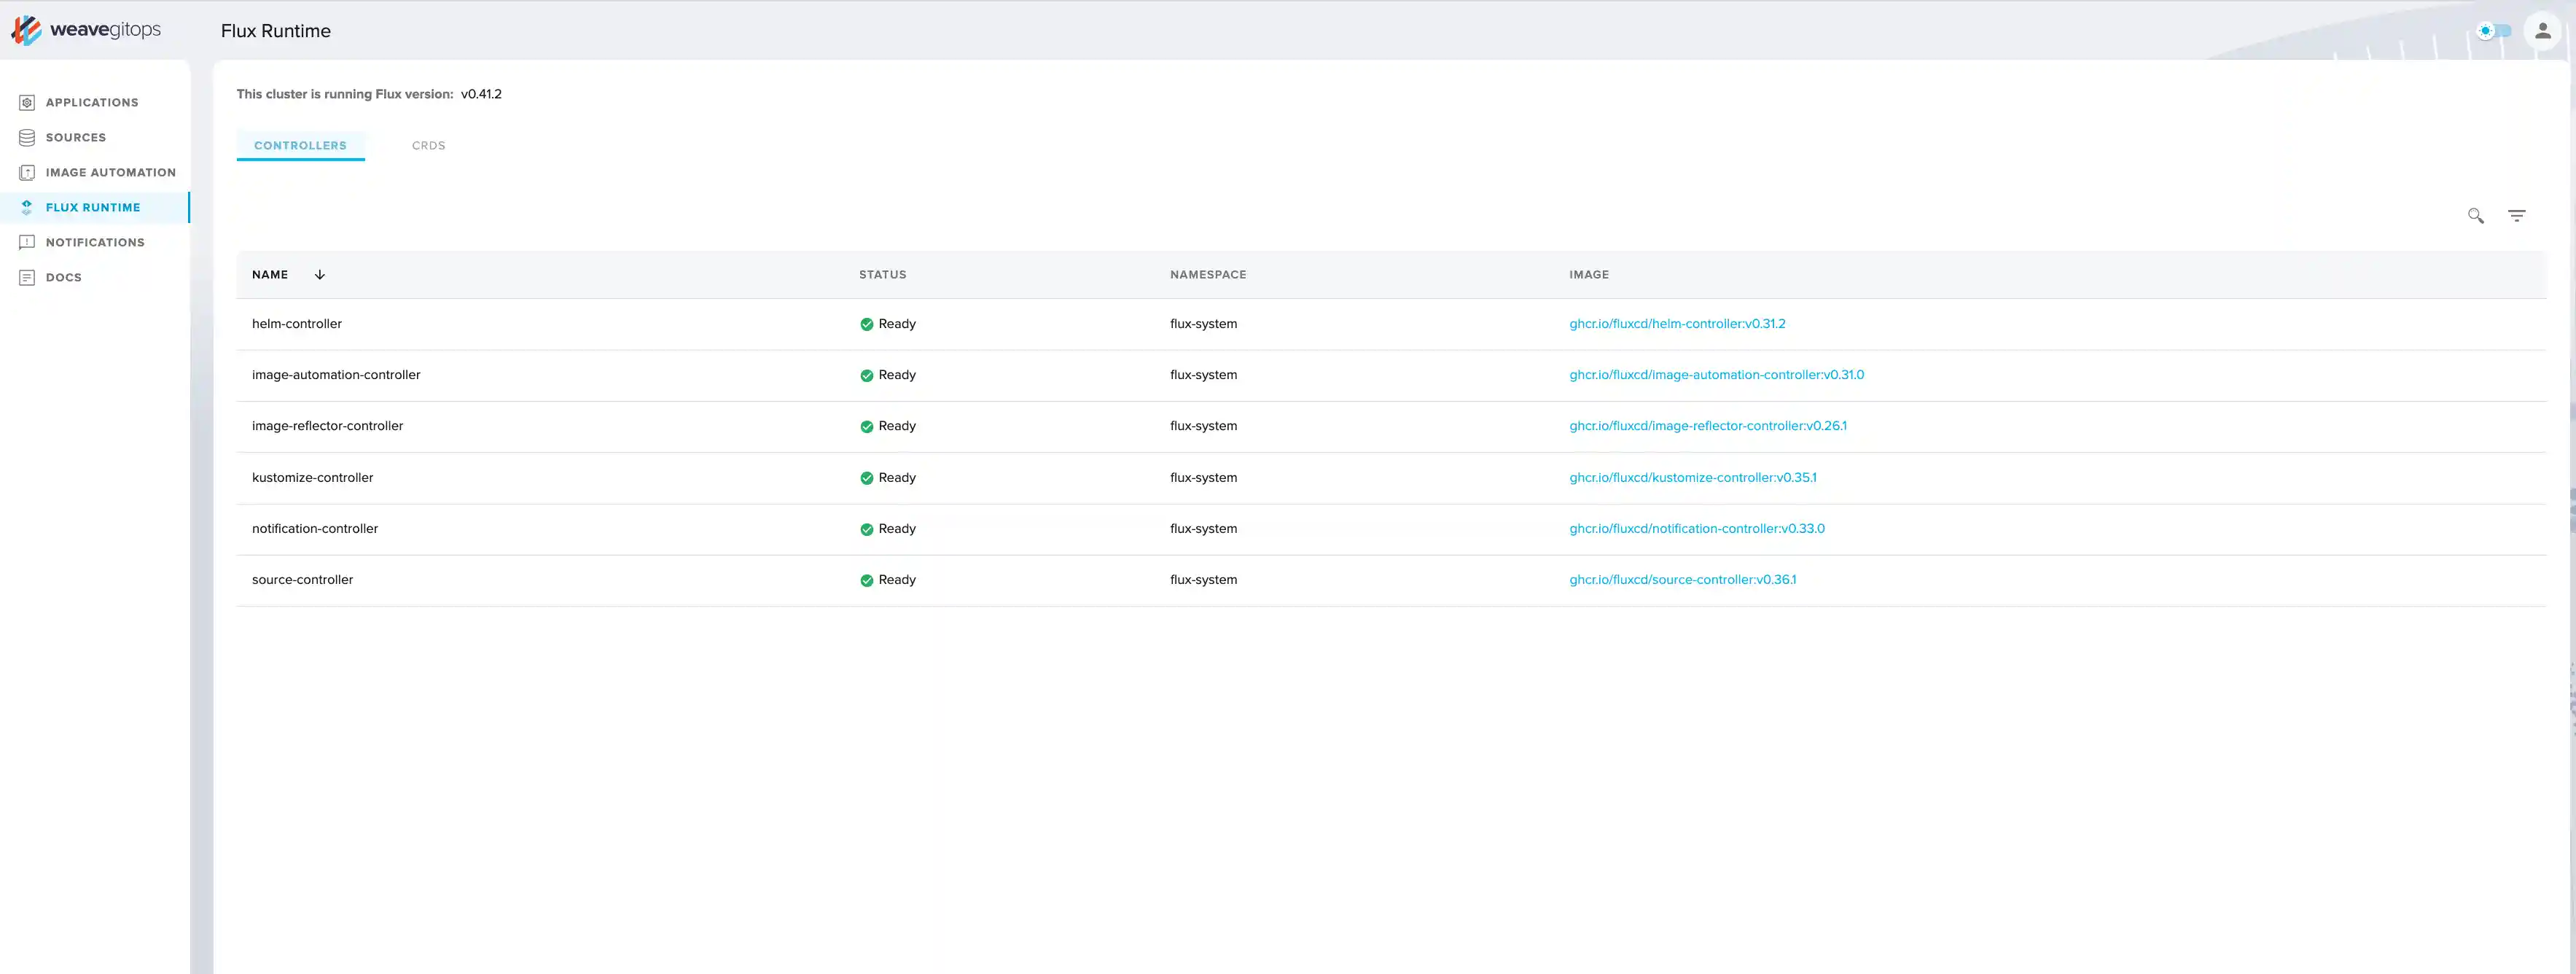The height and width of the screenshot is (974, 2576).
Task: Open the helm-controller image link
Action: pyautogui.click(x=1676, y=323)
